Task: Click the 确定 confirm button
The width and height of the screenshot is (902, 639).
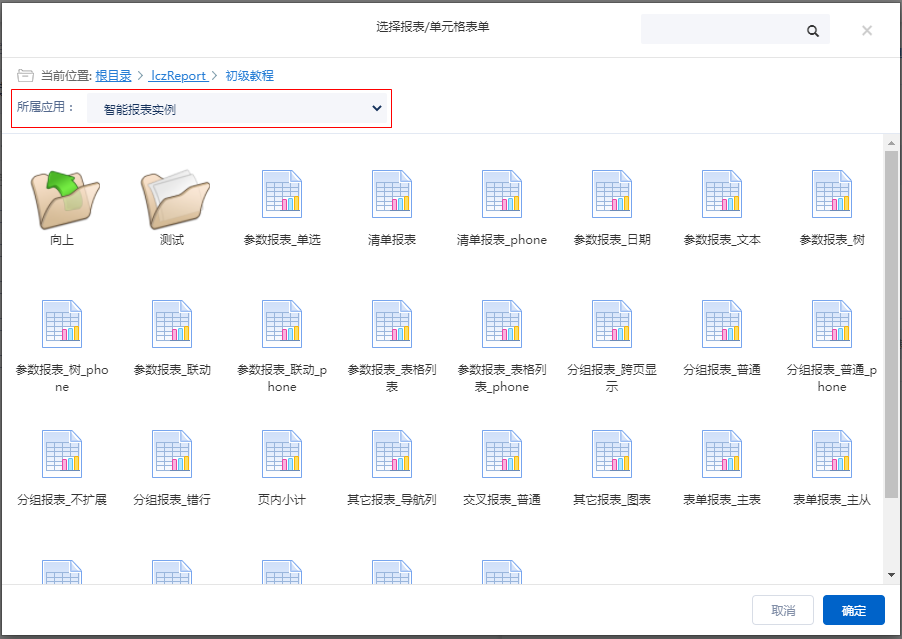Action: 853,610
